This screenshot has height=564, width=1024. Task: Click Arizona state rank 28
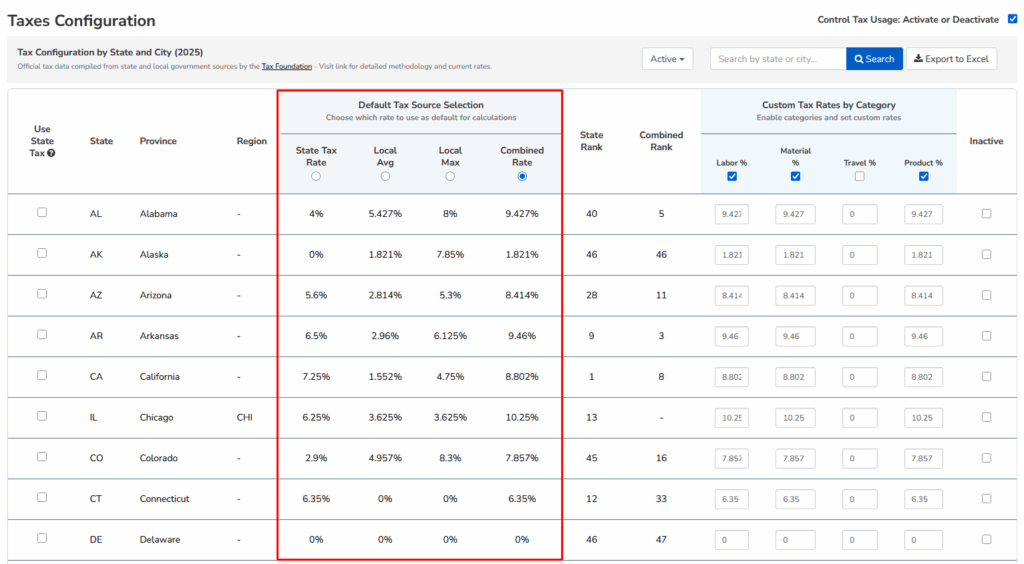[x=592, y=295]
